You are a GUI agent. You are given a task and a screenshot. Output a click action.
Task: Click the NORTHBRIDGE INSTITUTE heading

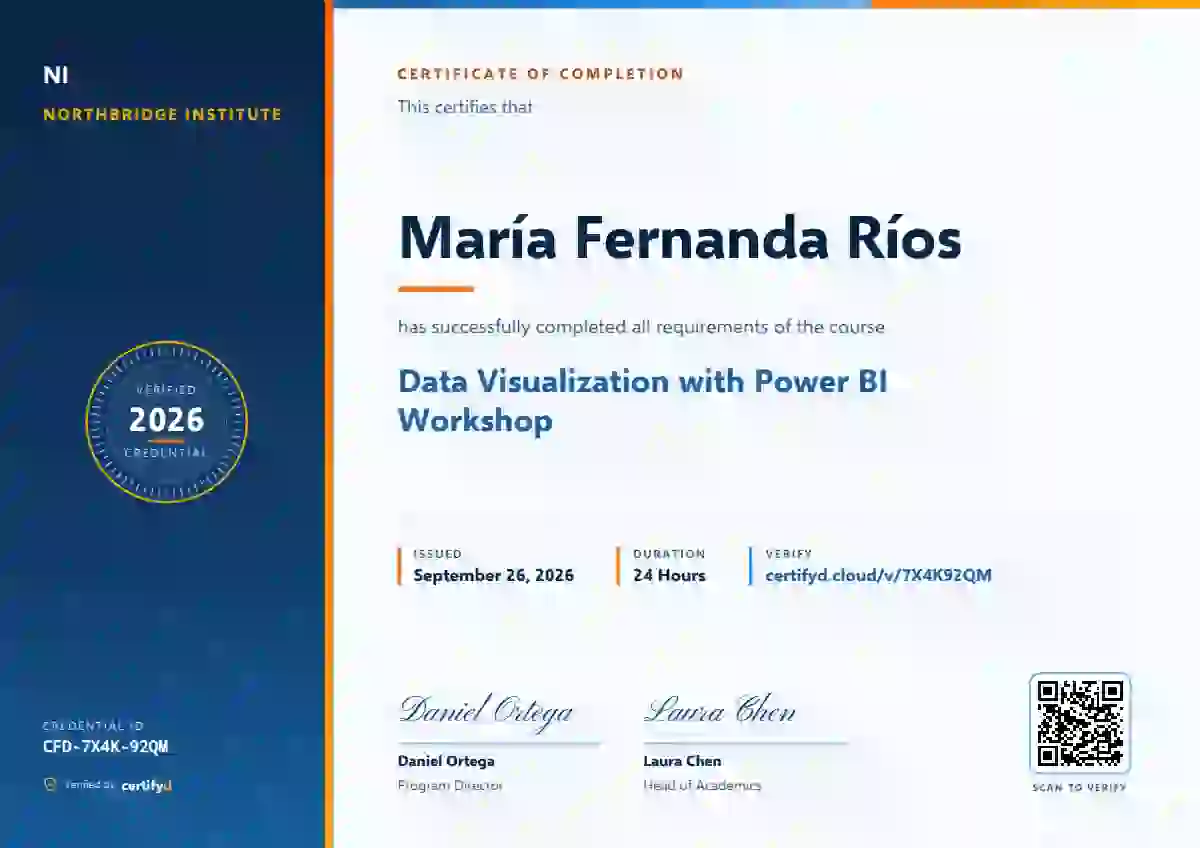pos(162,115)
